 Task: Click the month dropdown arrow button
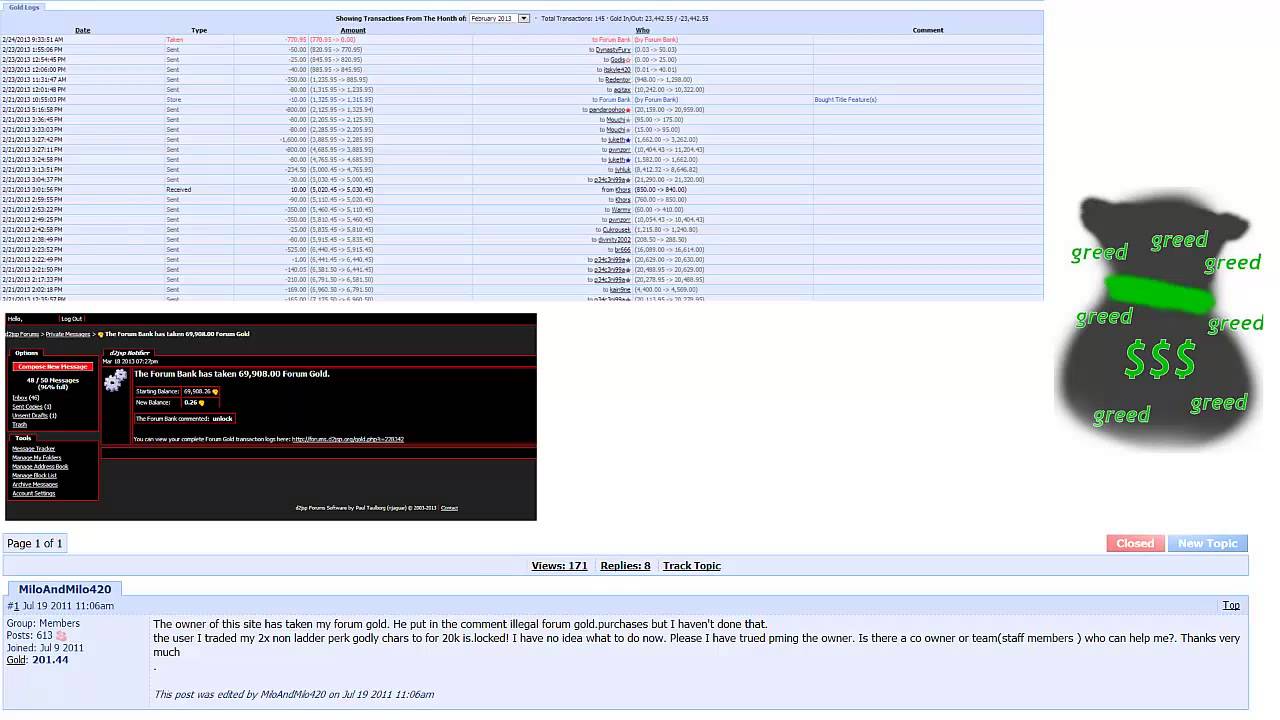point(524,18)
